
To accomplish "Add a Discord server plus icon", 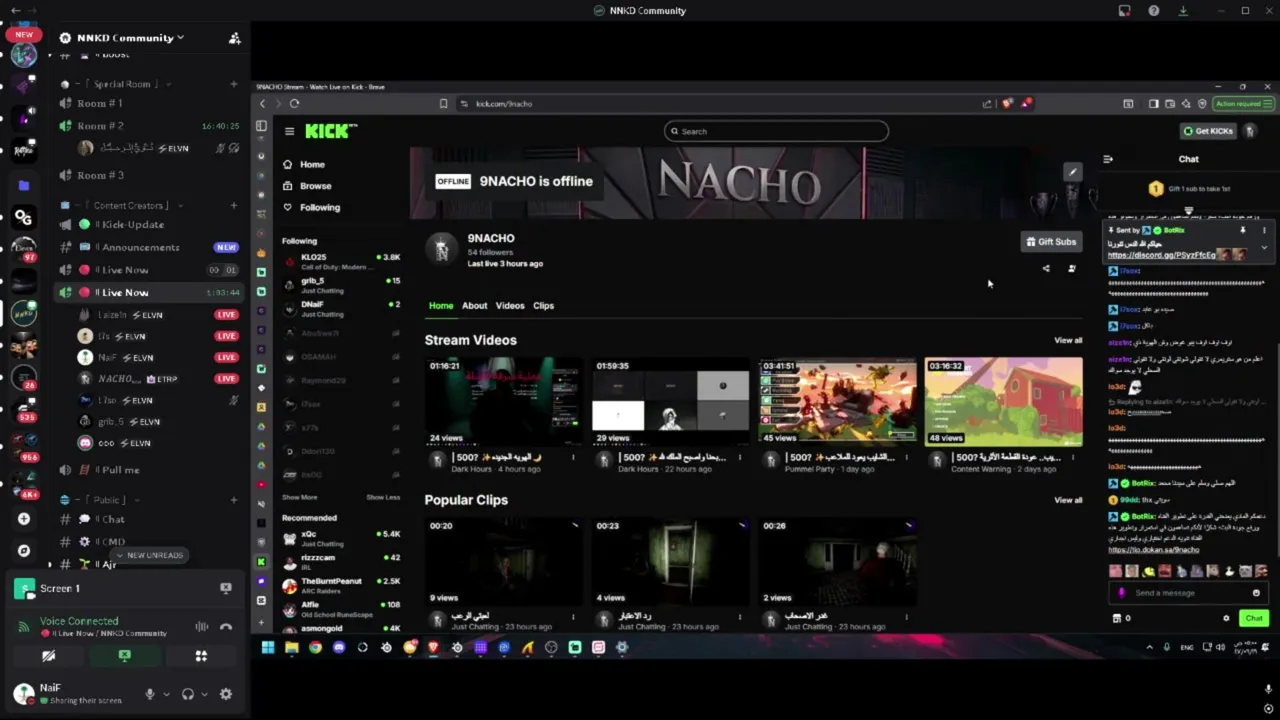I will (x=24, y=519).
